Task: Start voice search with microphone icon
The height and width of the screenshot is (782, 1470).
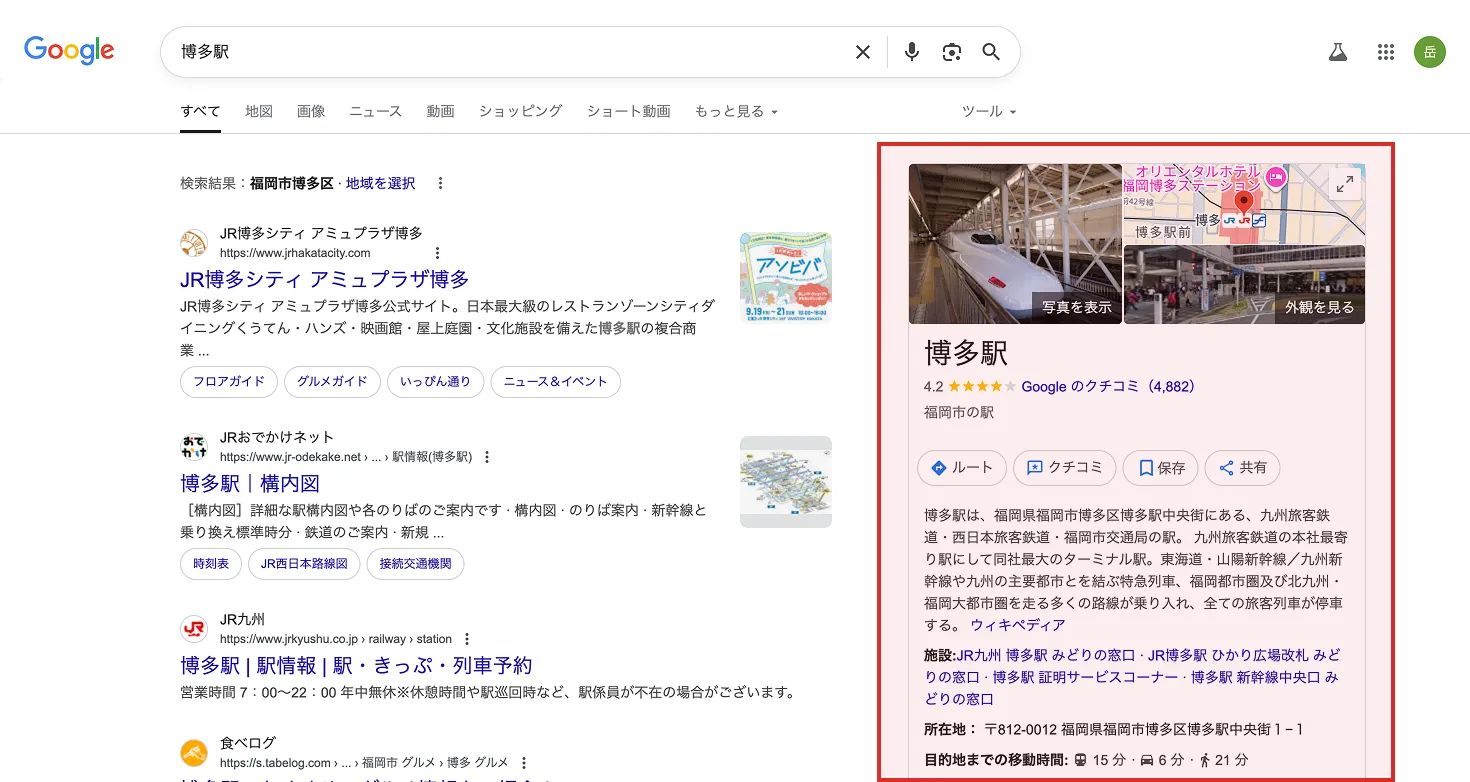Action: 911,52
